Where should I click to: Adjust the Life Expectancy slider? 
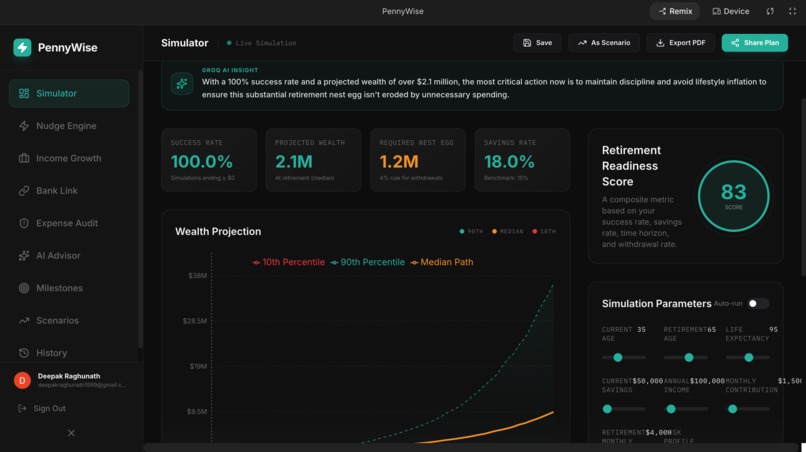tap(747, 357)
